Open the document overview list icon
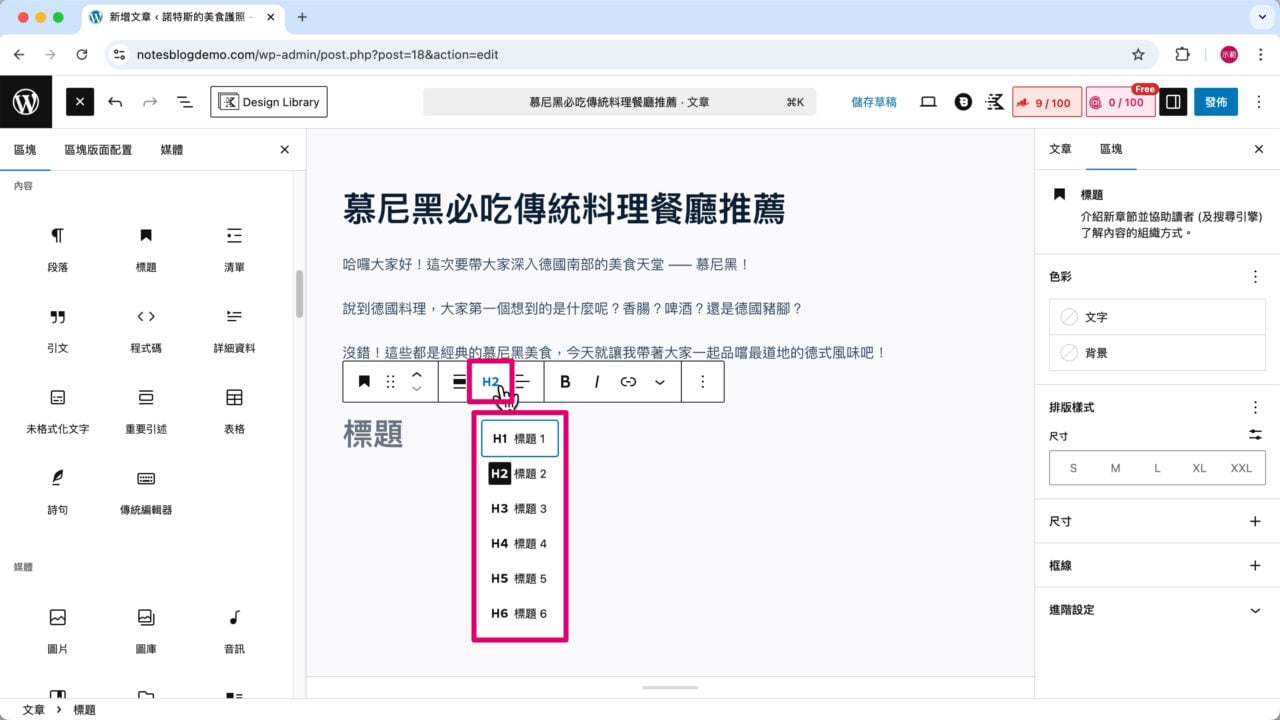The width and height of the screenshot is (1280, 720). click(184, 101)
